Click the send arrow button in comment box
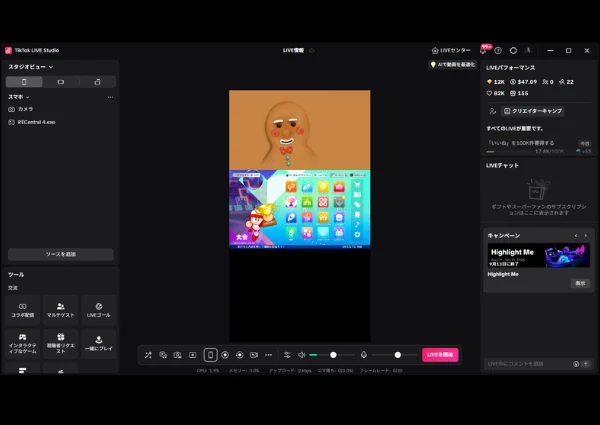 [x=585, y=364]
